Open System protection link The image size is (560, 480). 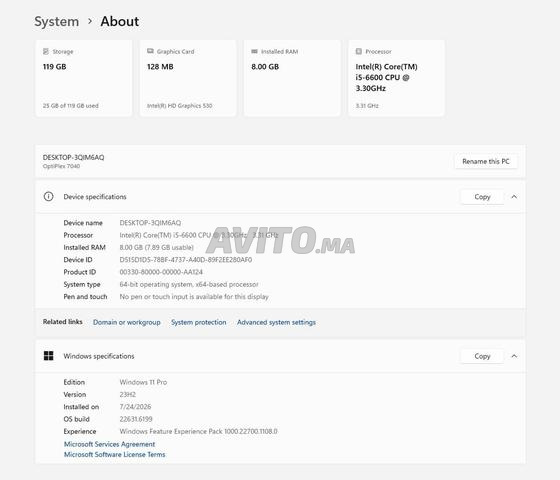pyautogui.click(x=199, y=322)
